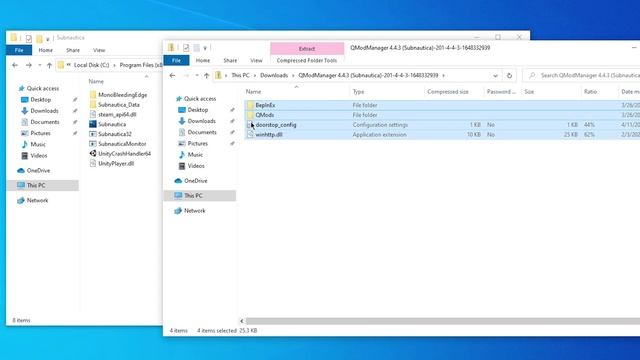
Task: Select the doorstop_config file icon
Action: pyautogui.click(x=250, y=125)
